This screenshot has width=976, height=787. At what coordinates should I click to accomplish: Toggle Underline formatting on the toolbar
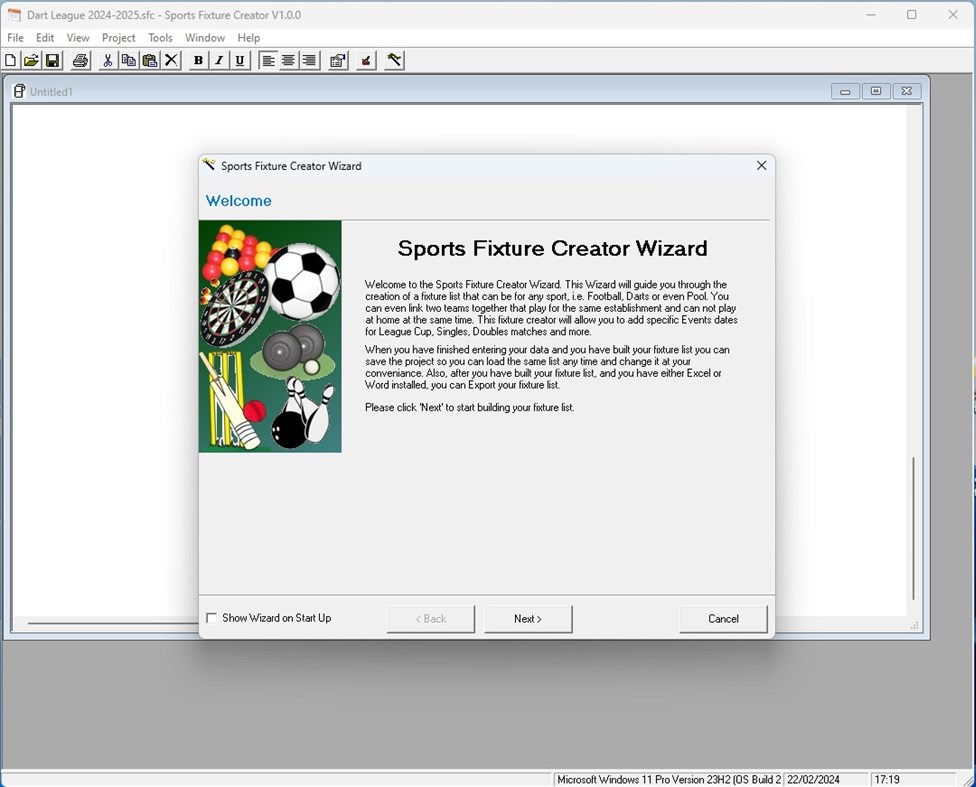(x=239, y=60)
